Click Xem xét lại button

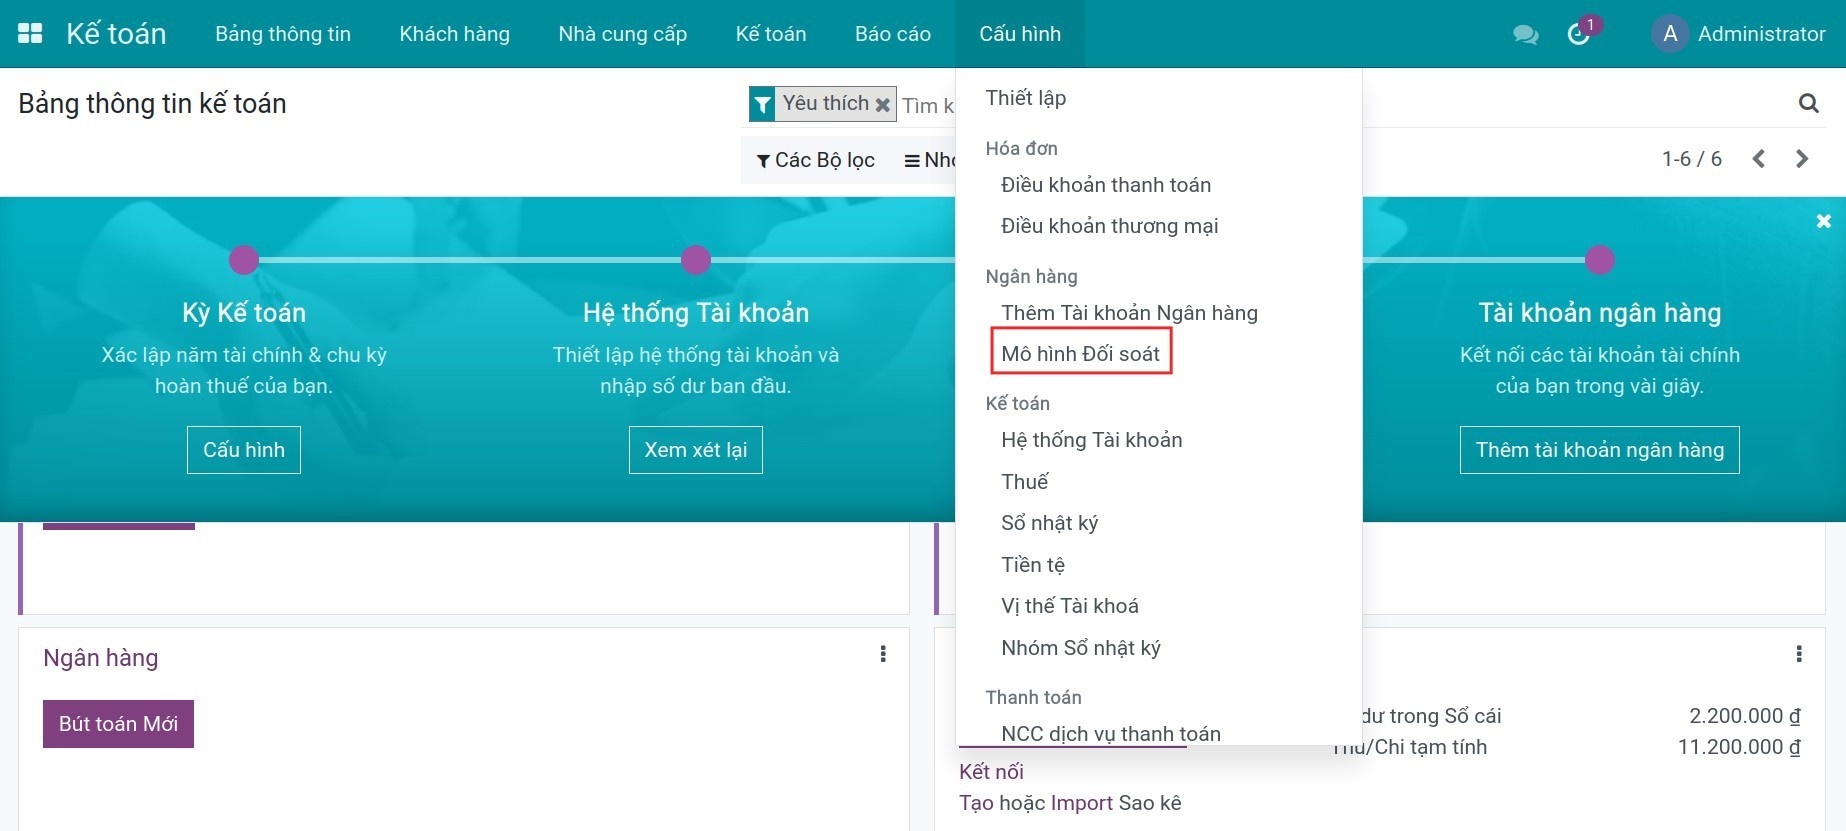tap(696, 450)
